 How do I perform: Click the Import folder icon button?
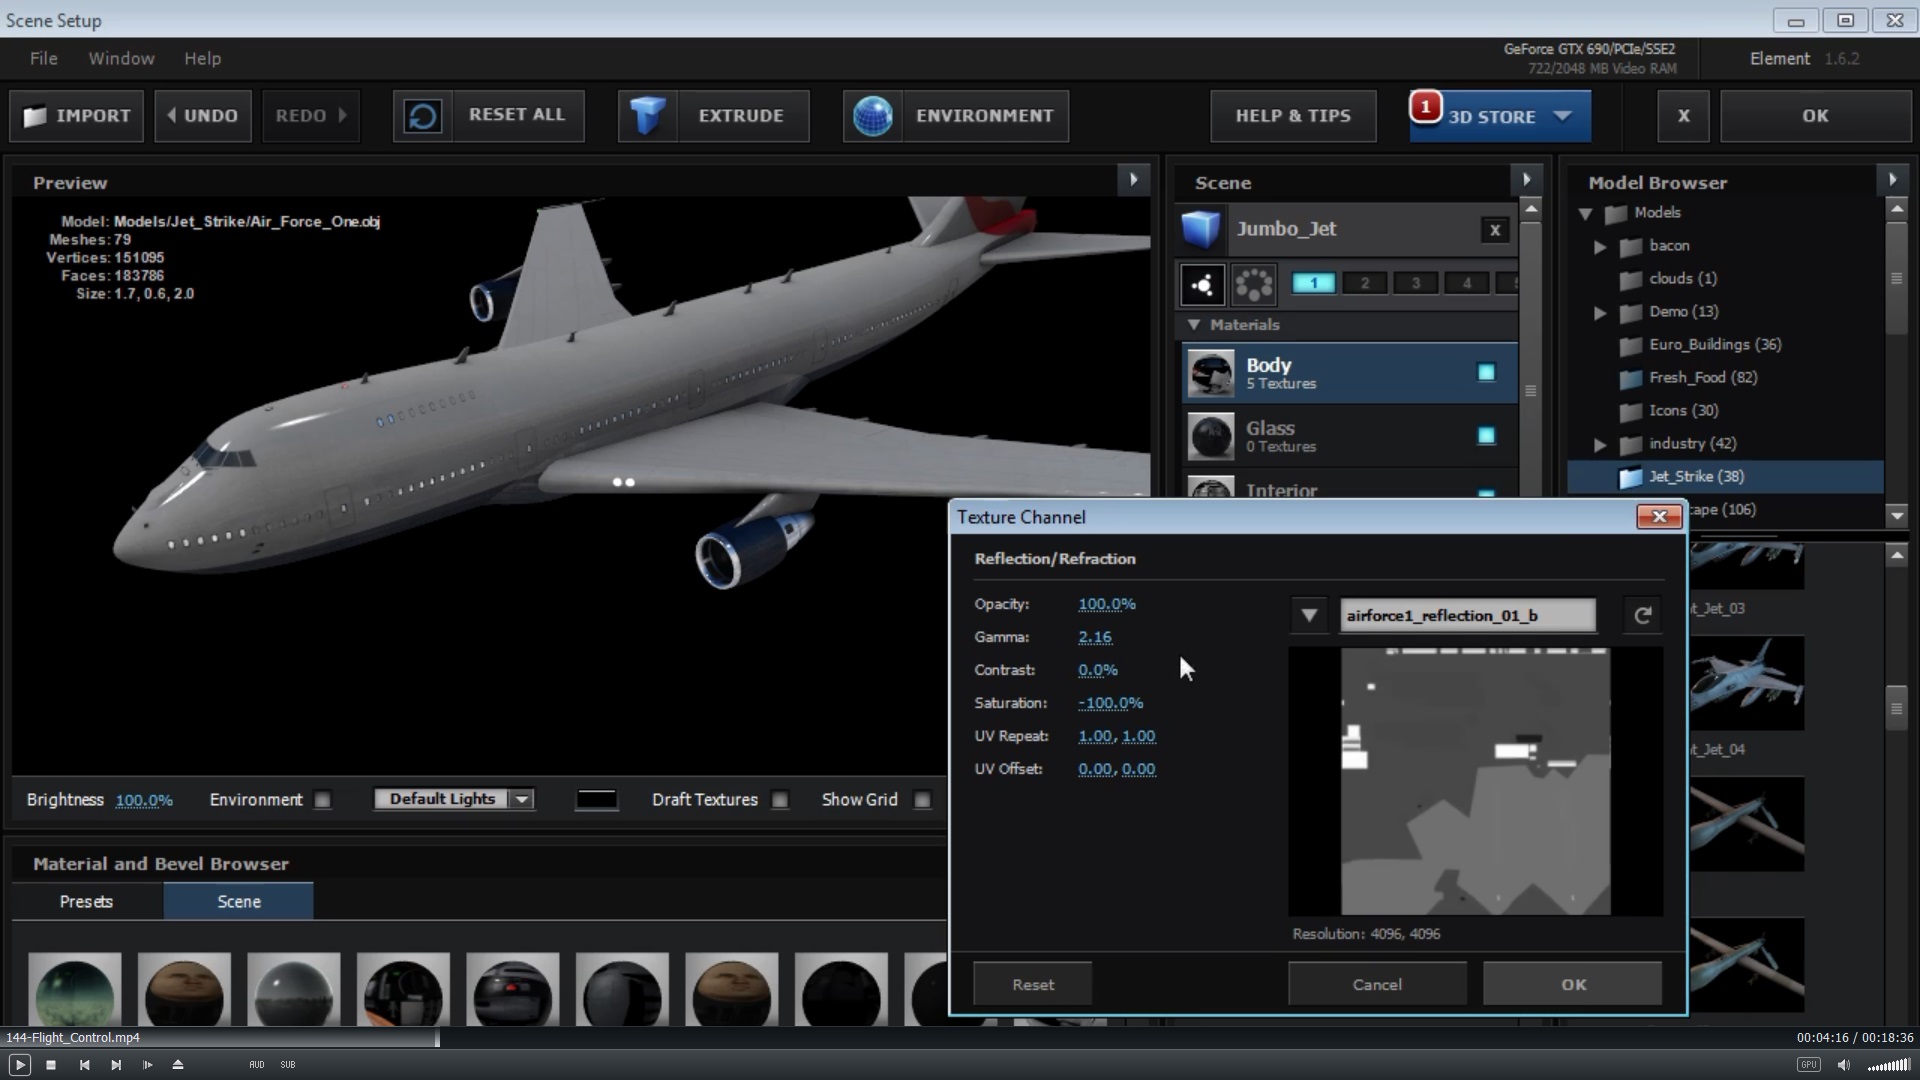(36, 116)
